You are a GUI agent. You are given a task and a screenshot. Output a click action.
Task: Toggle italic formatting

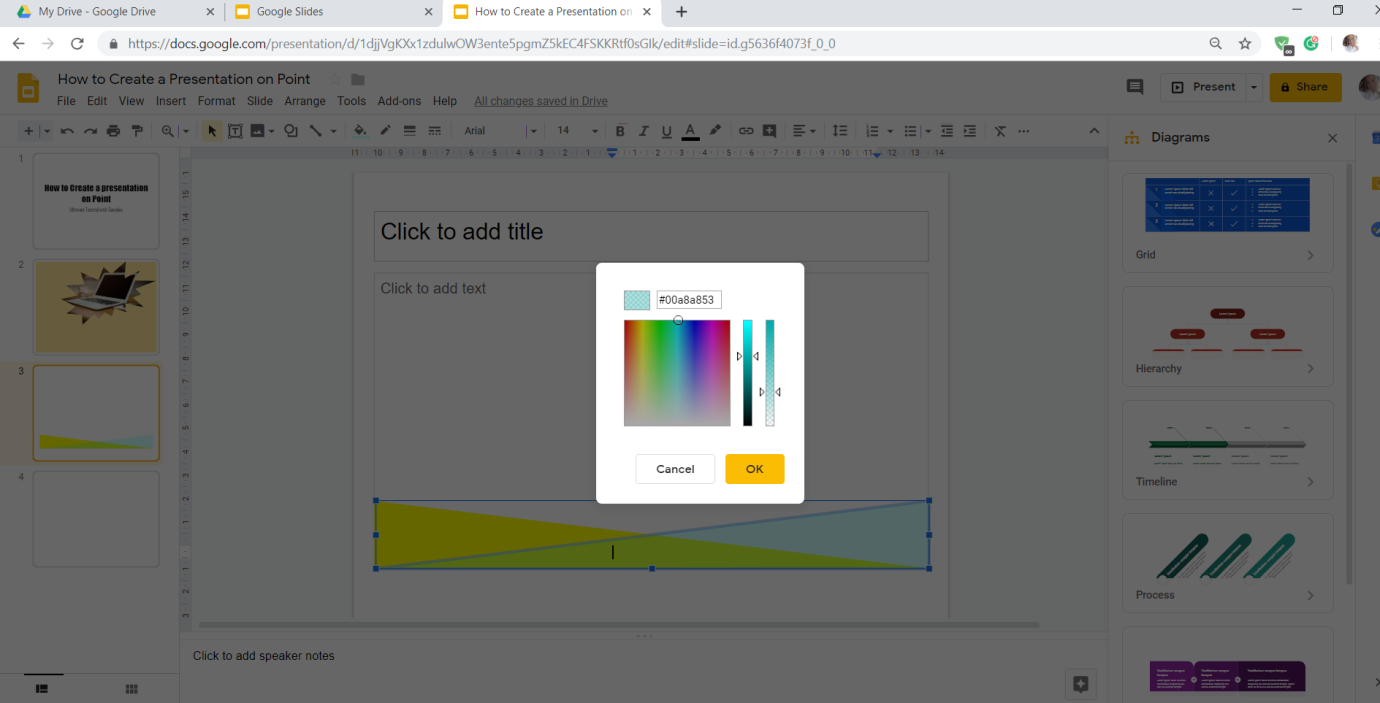pyautogui.click(x=643, y=131)
